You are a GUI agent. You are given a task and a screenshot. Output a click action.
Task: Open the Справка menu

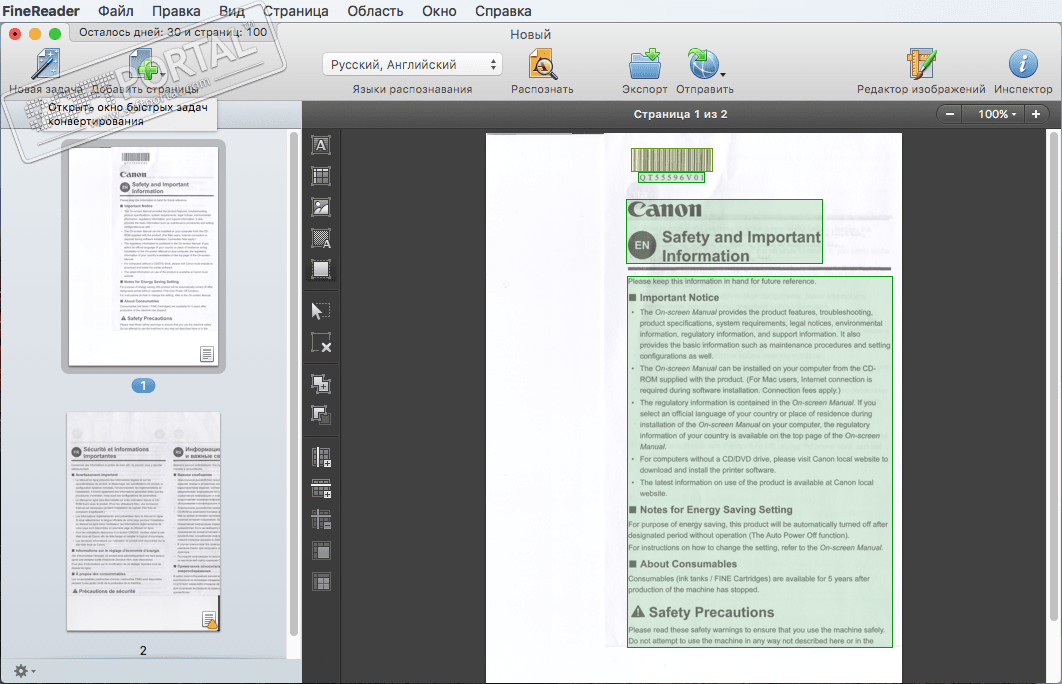pos(503,11)
